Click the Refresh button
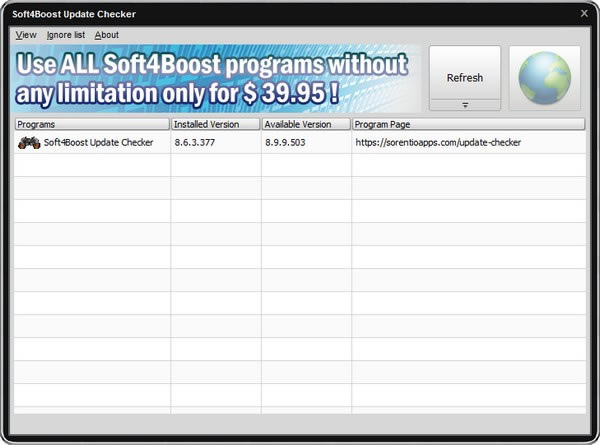The image size is (600, 445). pyautogui.click(x=465, y=73)
